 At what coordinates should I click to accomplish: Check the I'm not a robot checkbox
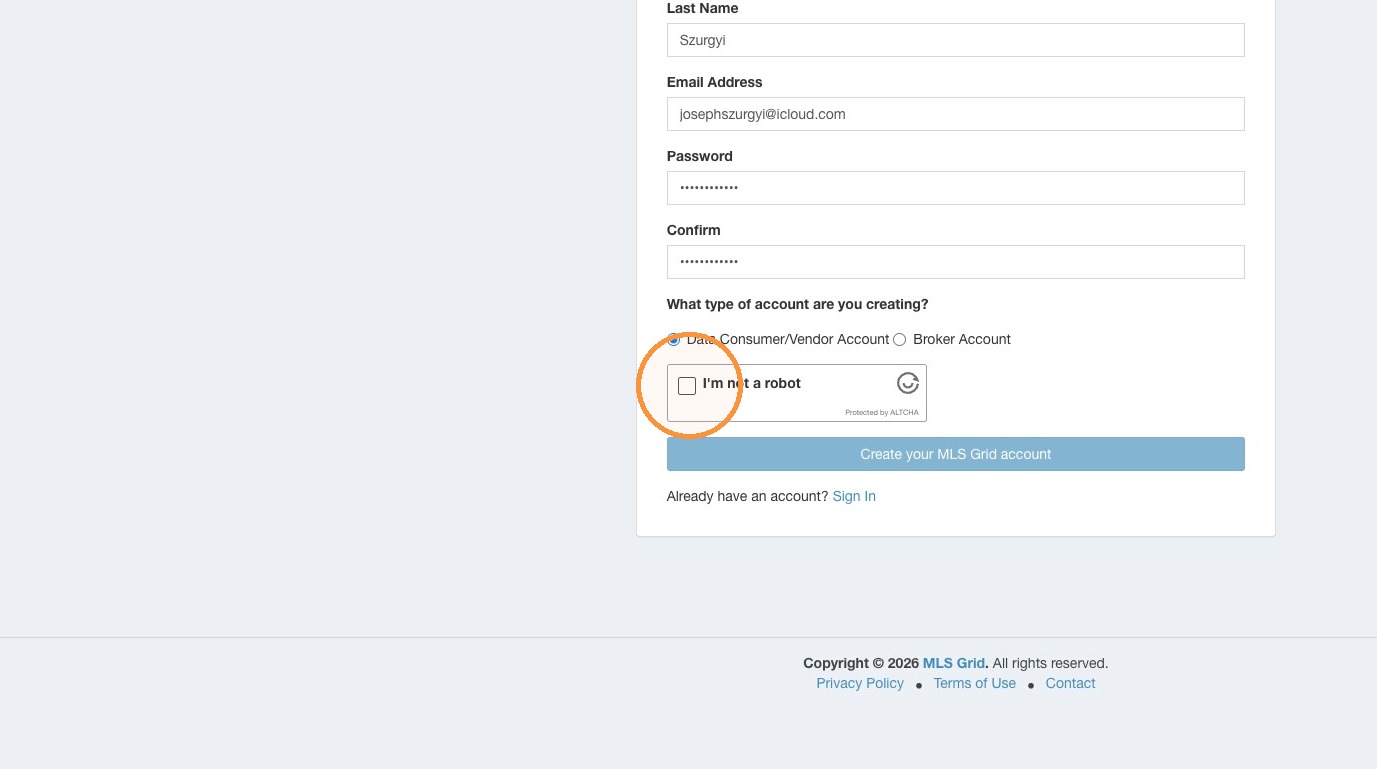pyautogui.click(x=687, y=386)
